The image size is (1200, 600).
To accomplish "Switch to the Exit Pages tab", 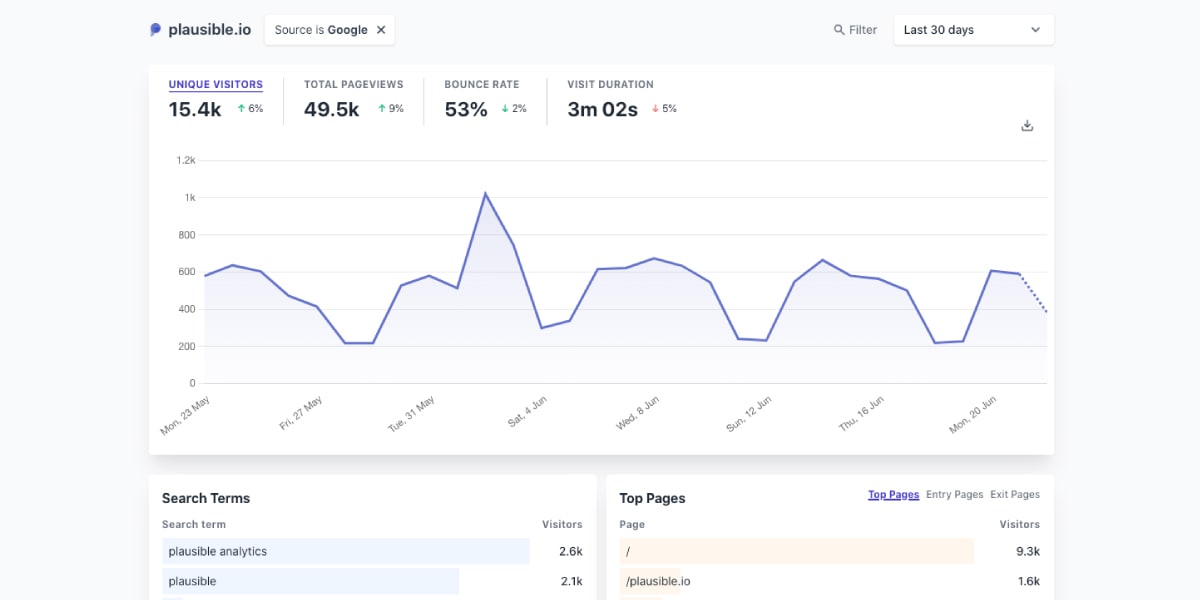I will (1015, 494).
